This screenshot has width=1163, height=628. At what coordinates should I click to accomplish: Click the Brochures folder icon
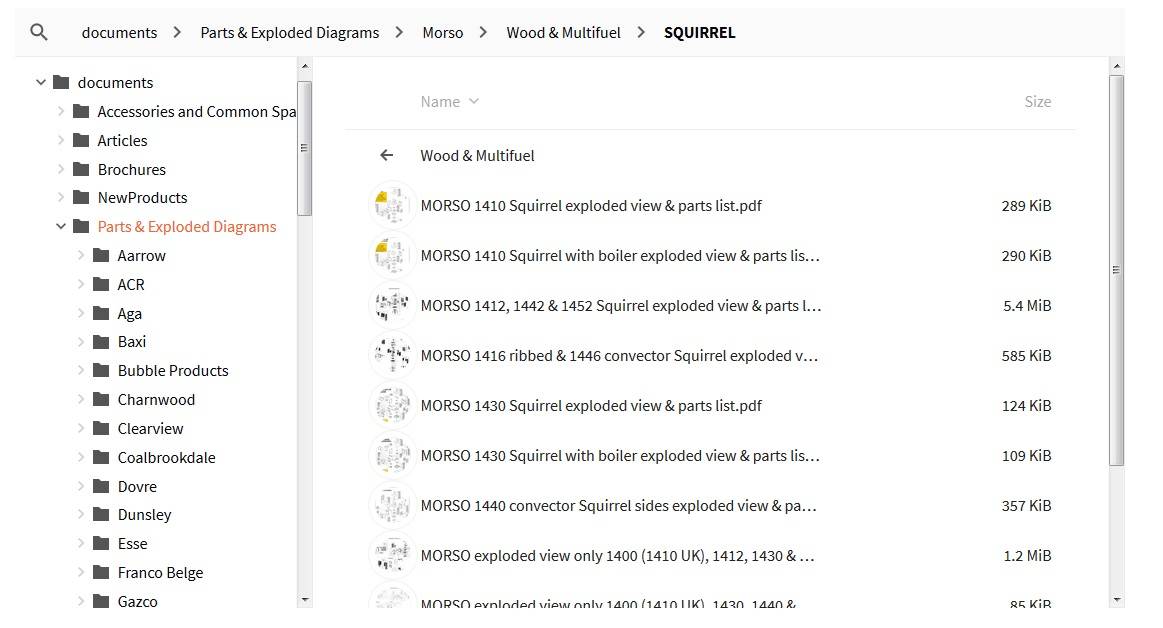click(81, 168)
